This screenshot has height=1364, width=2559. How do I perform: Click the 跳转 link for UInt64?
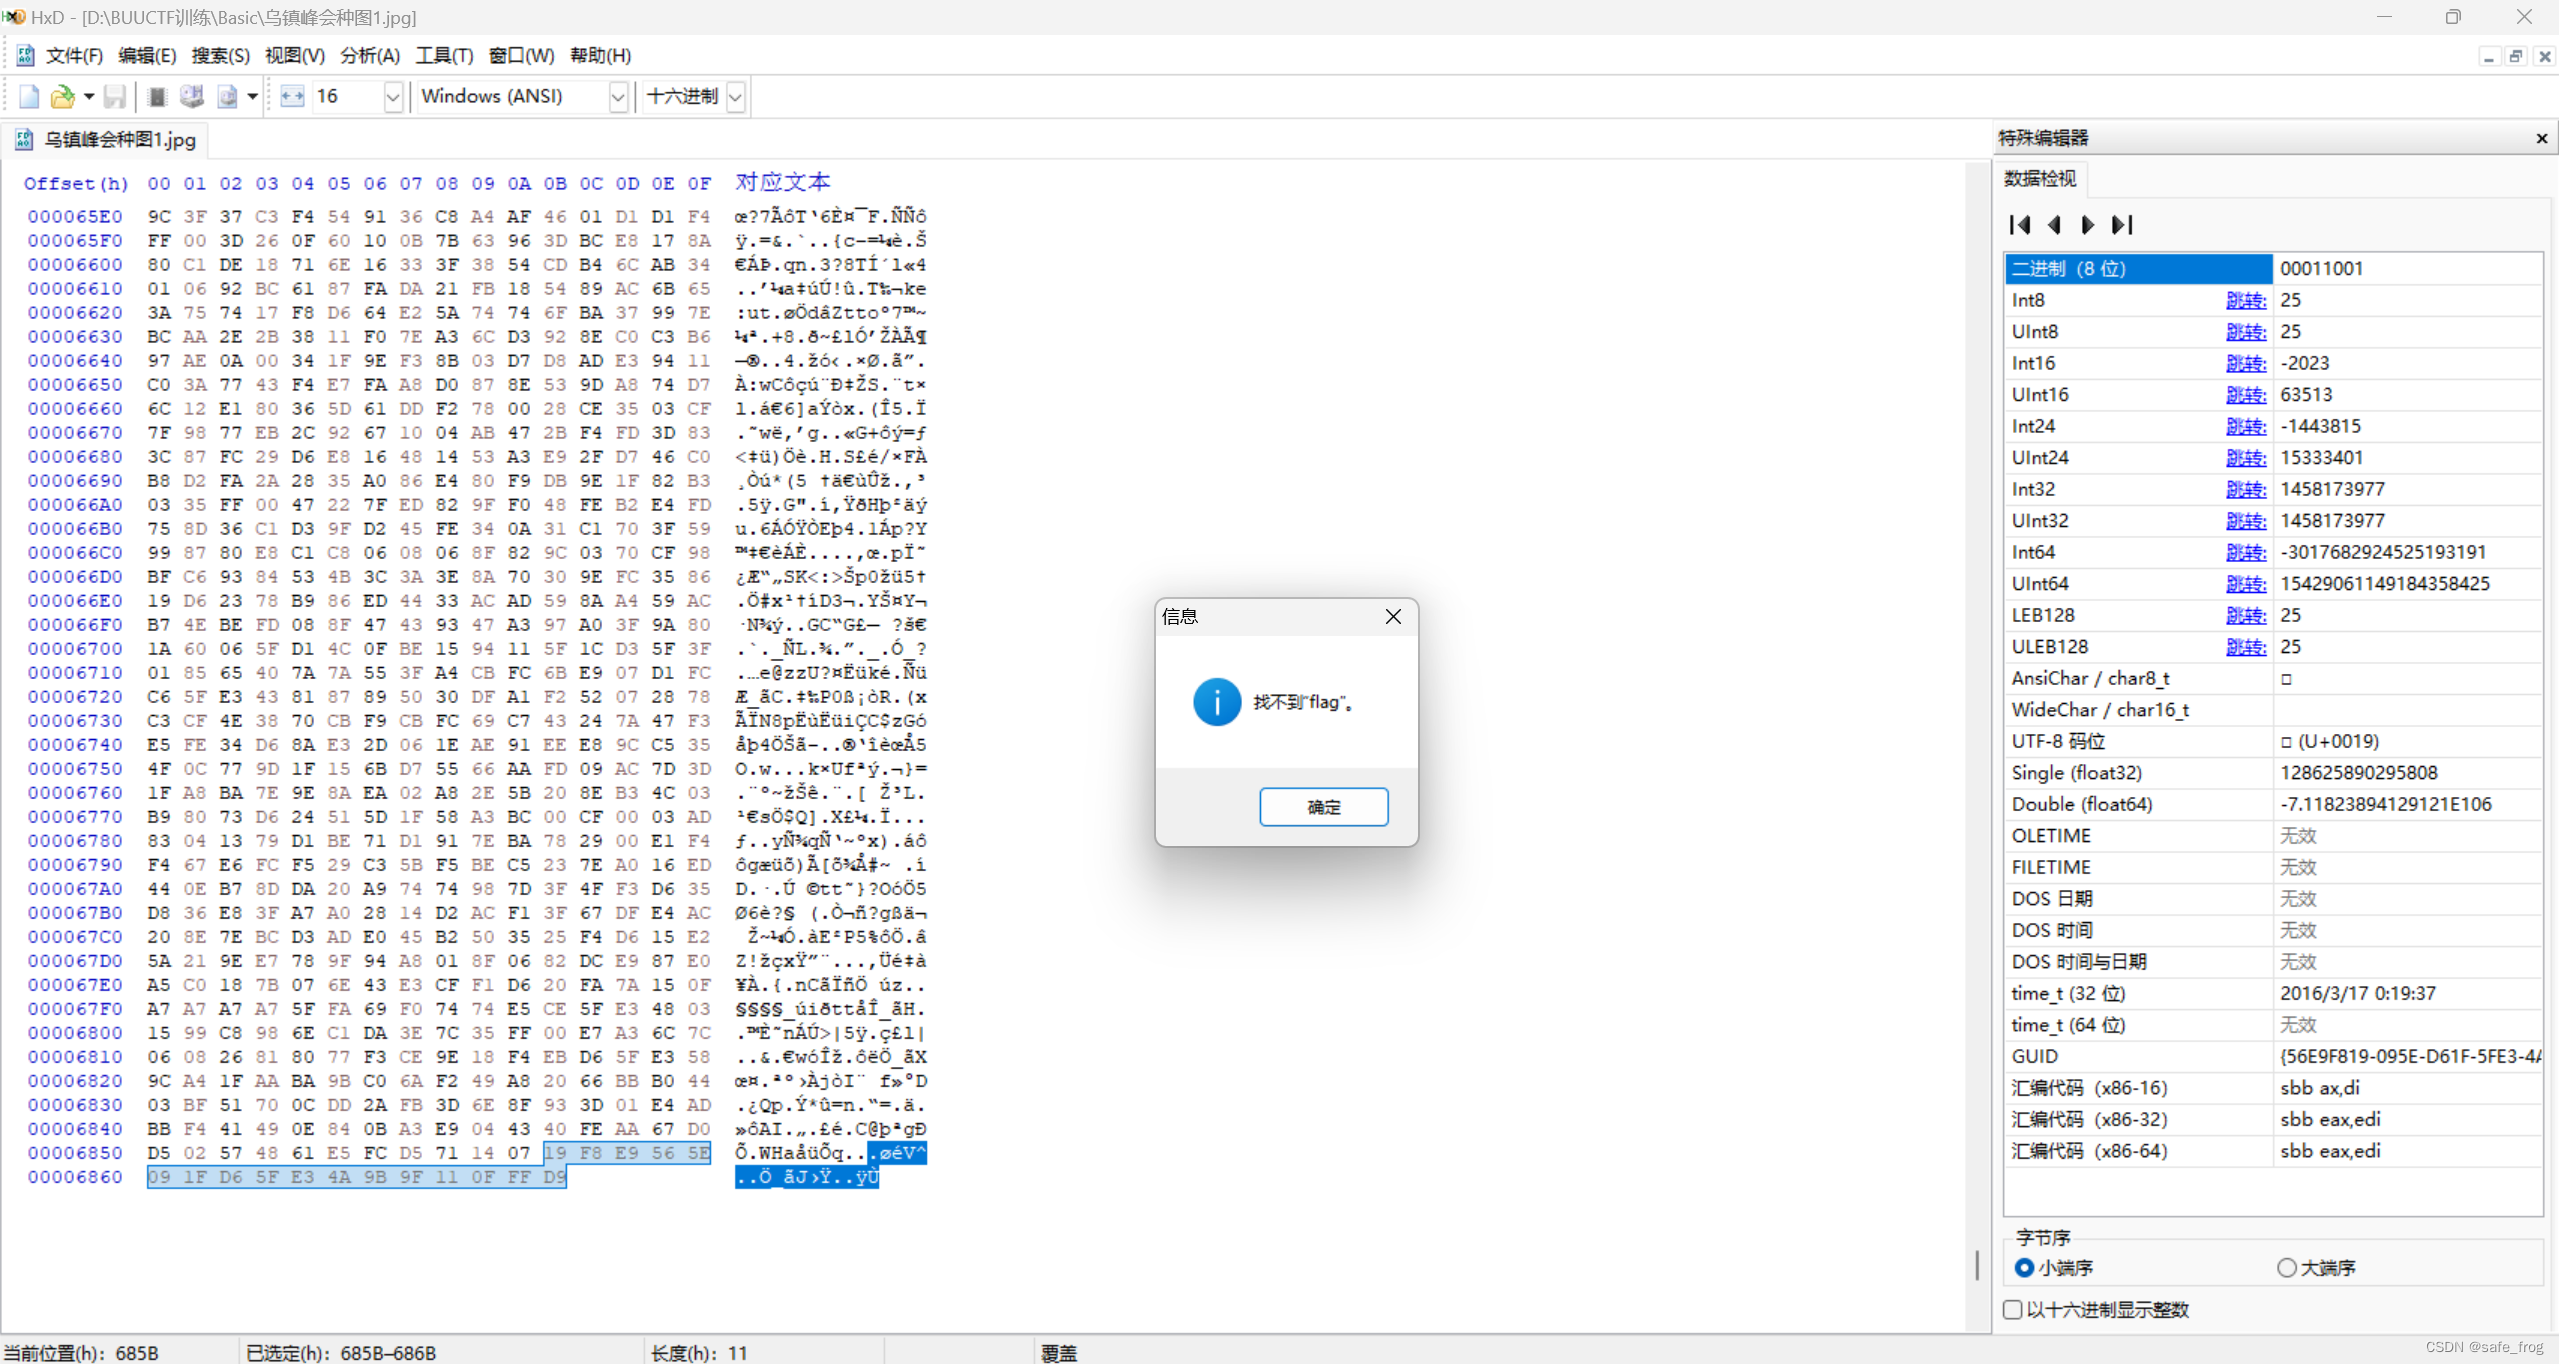(2245, 584)
